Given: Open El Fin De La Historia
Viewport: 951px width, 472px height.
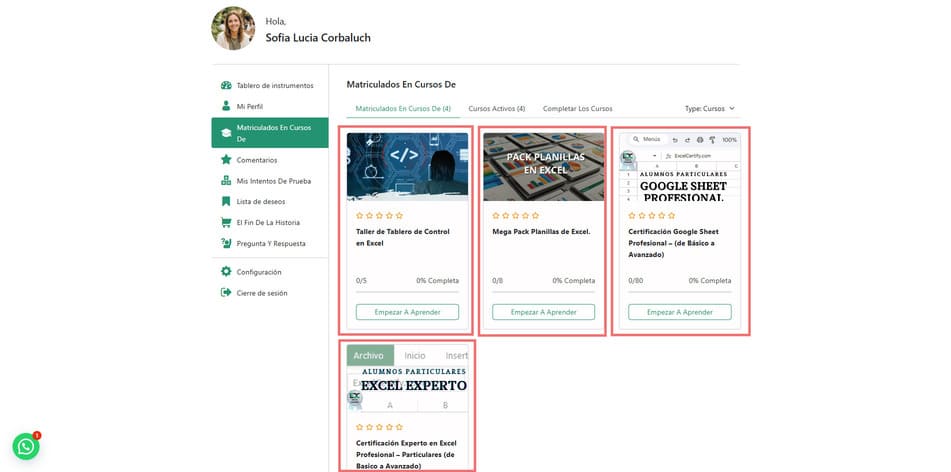Looking at the screenshot, I should pyautogui.click(x=270, y=223).
